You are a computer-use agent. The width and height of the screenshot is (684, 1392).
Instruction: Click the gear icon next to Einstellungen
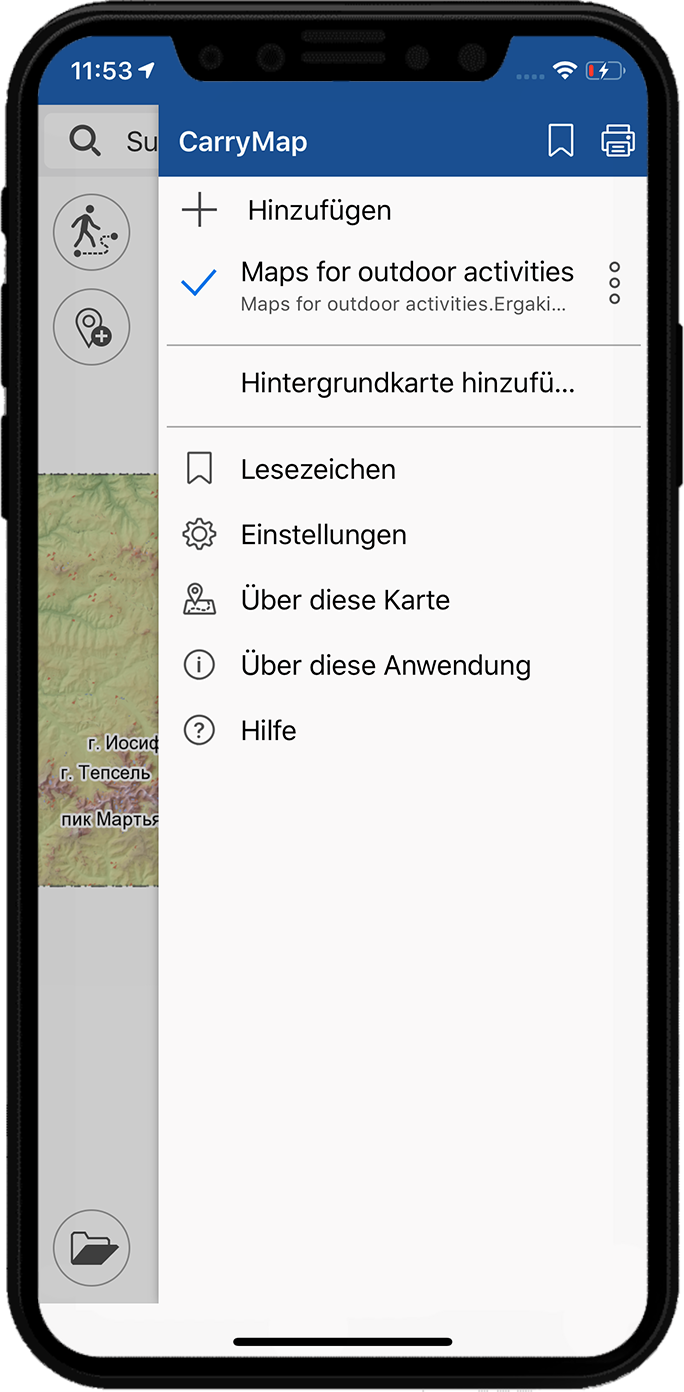click(x=200, y=535)
